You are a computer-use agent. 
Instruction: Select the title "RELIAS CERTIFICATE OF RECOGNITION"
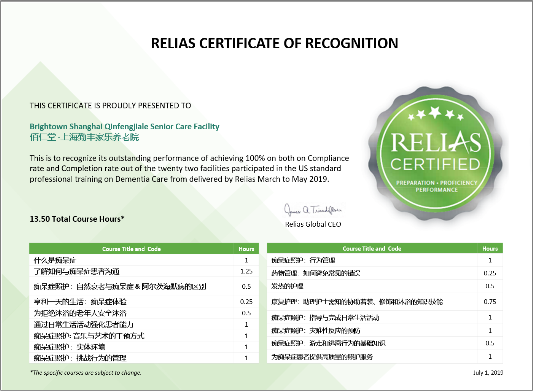point(275,43)
